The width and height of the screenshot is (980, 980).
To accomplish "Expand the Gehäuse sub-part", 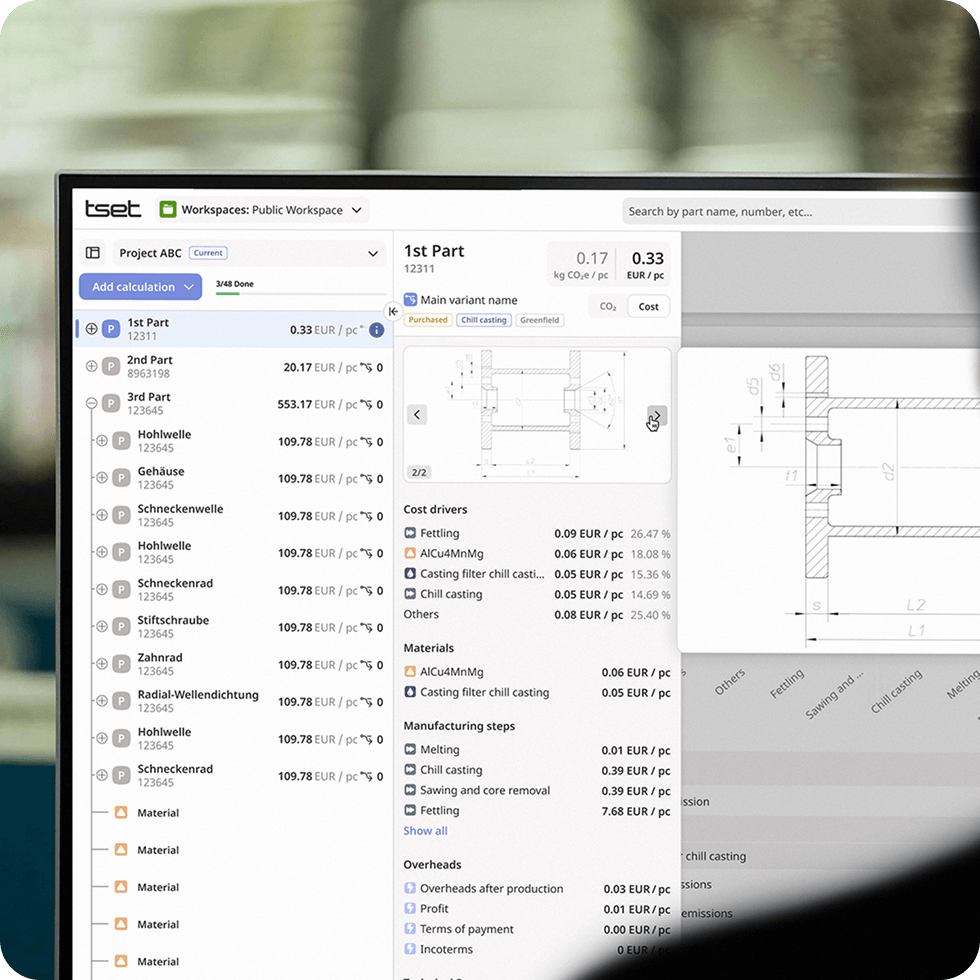I will (x=102, y=478).
